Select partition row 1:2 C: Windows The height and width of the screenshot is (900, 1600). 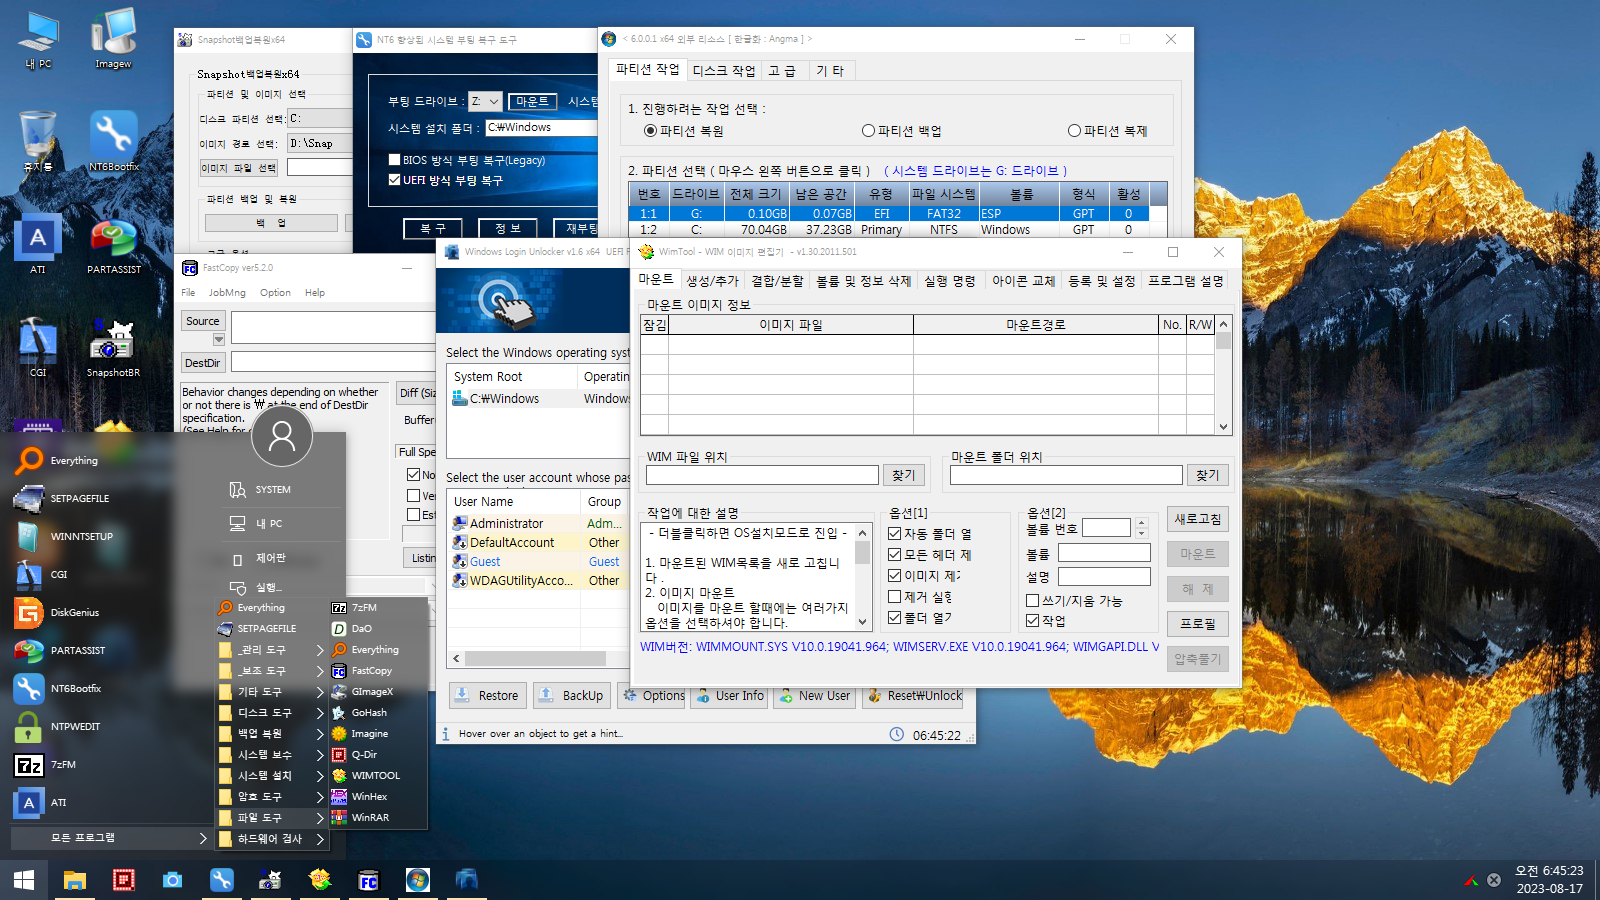[x=888, y=230]
